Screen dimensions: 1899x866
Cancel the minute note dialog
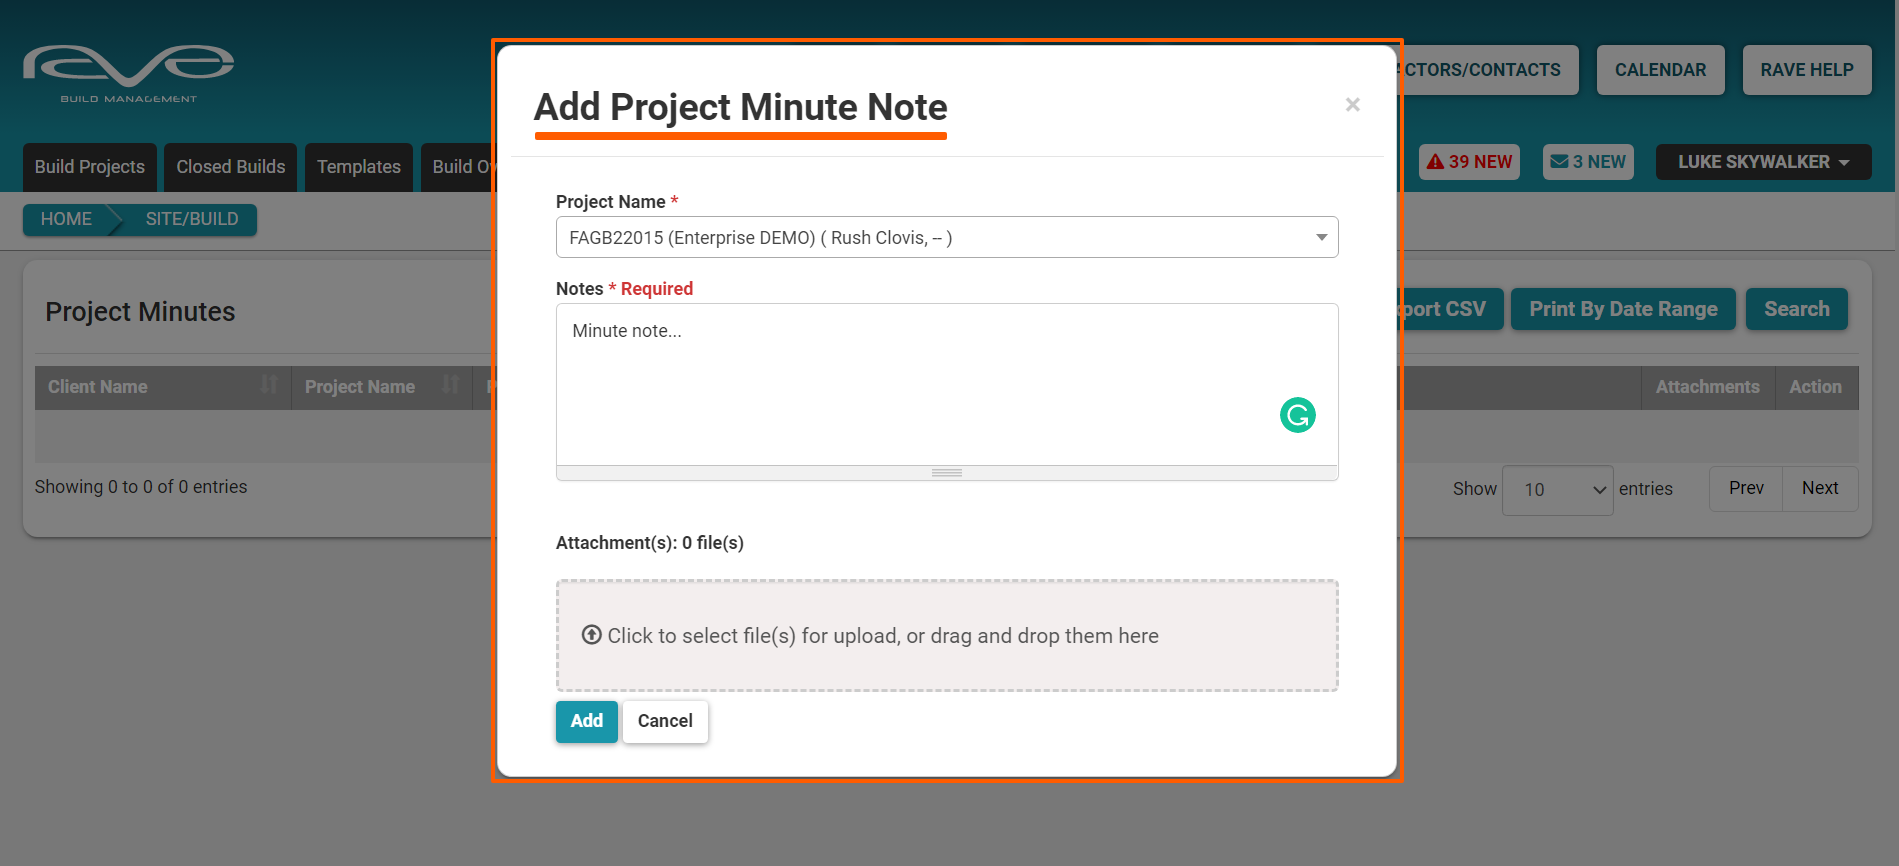[665, 721]
